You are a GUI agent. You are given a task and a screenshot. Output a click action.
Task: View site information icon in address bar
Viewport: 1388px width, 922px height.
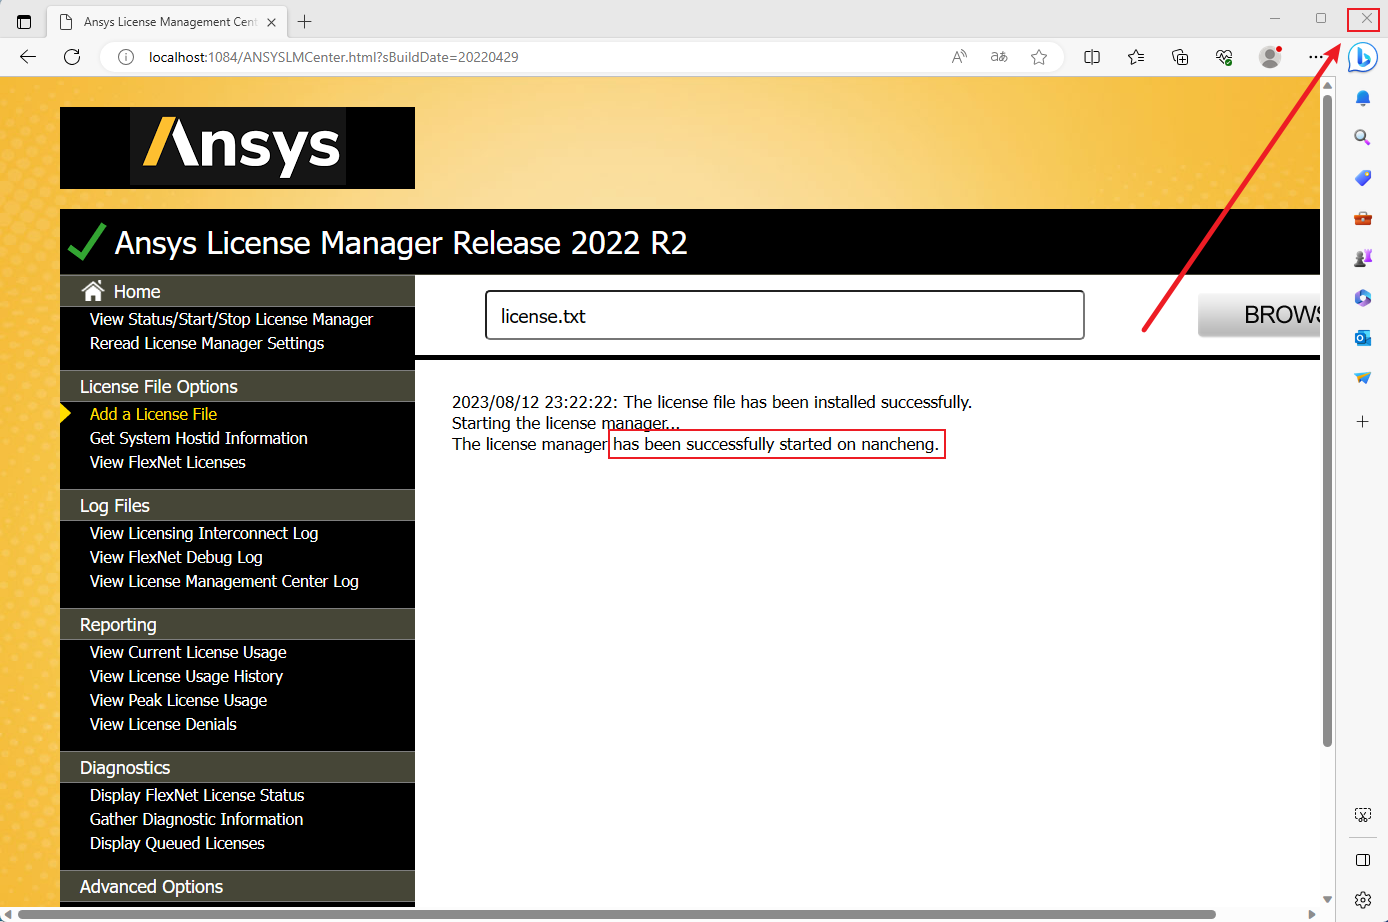[126, 57]
